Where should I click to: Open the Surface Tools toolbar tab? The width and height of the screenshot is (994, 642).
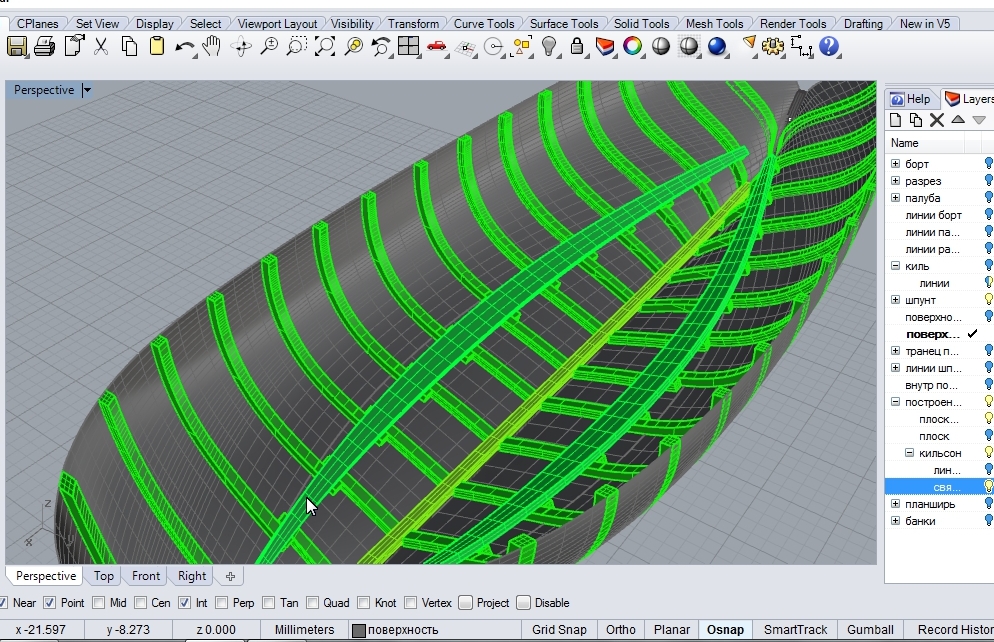point(564,23)
